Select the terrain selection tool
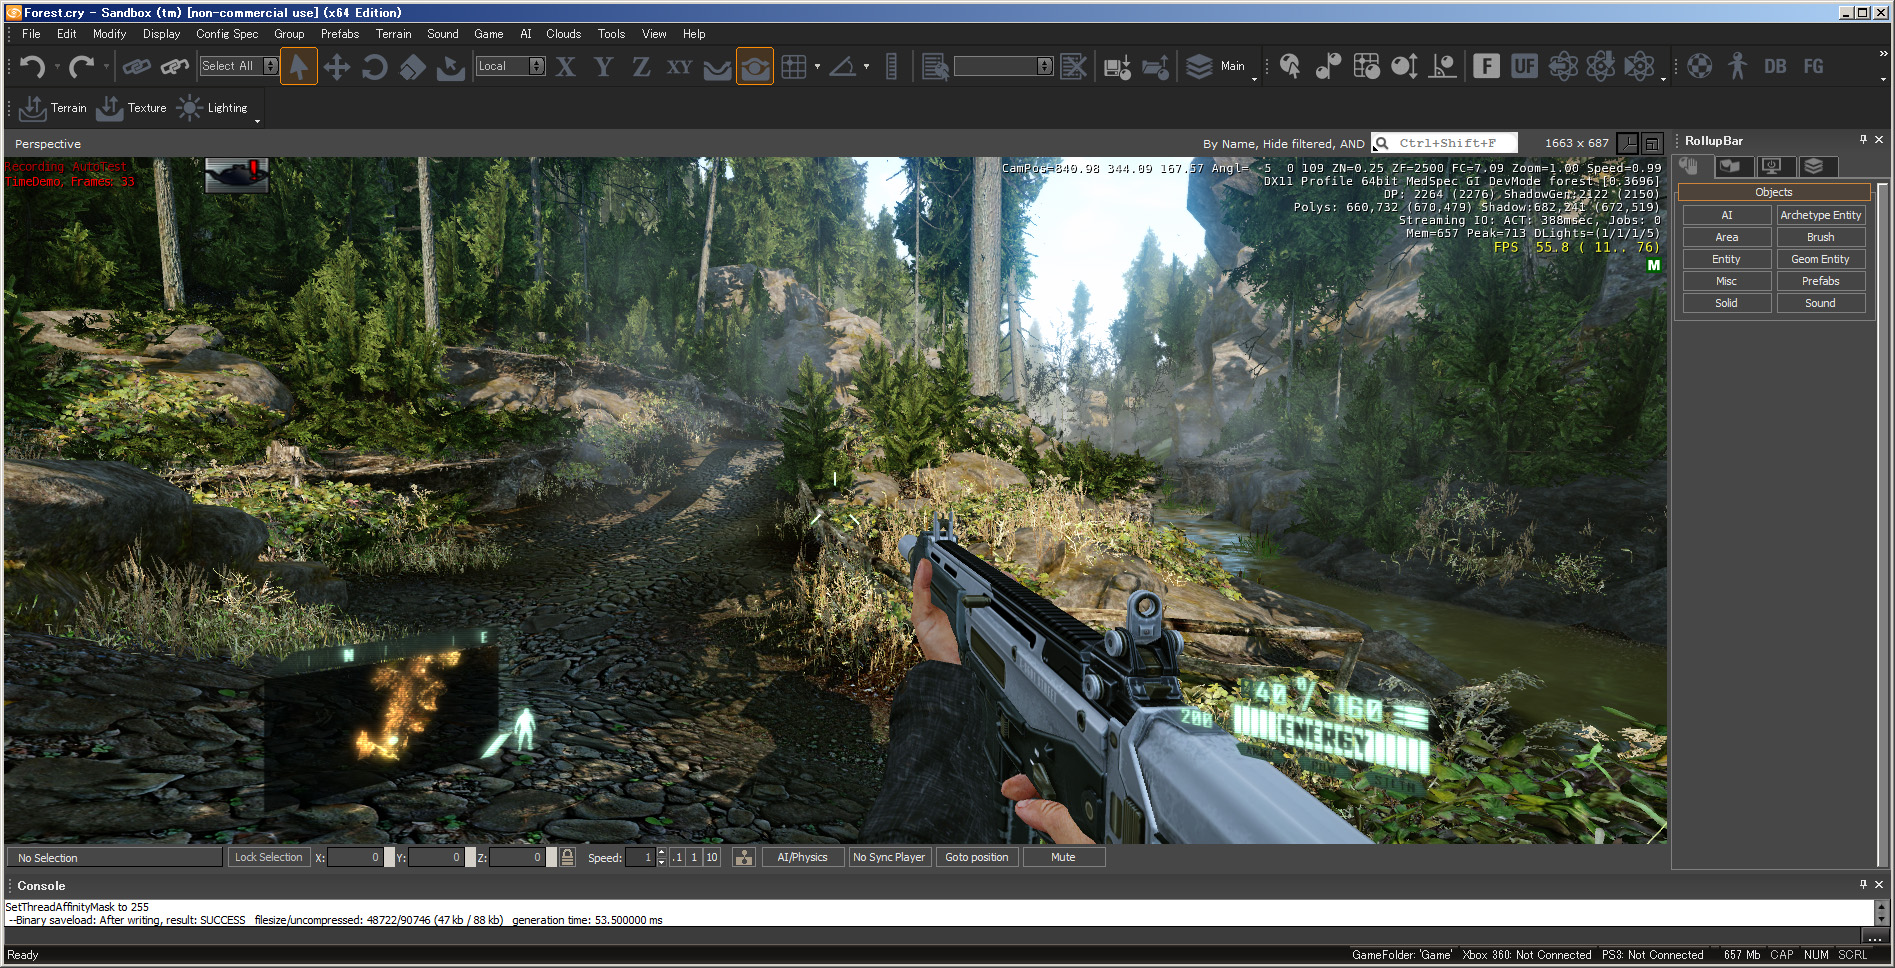 [x=451, y=67]
